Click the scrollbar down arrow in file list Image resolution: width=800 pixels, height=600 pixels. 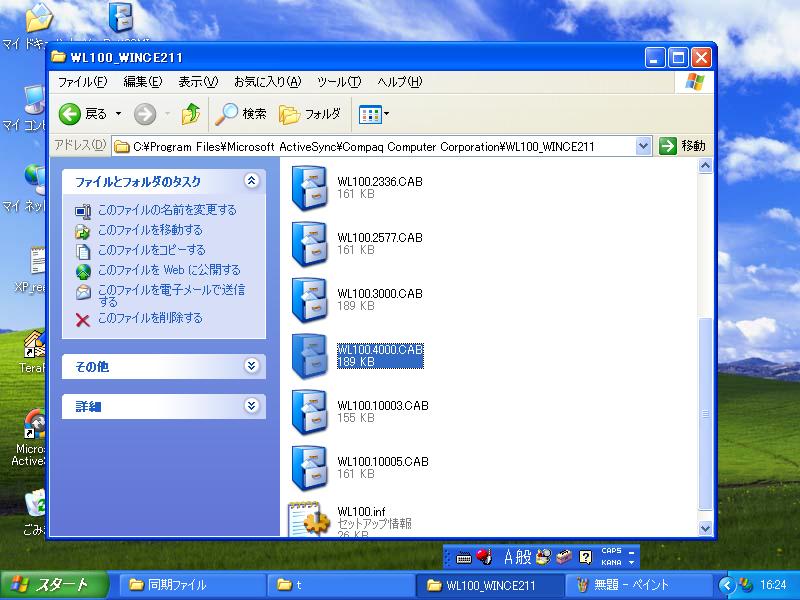click(x=705, y=529)
